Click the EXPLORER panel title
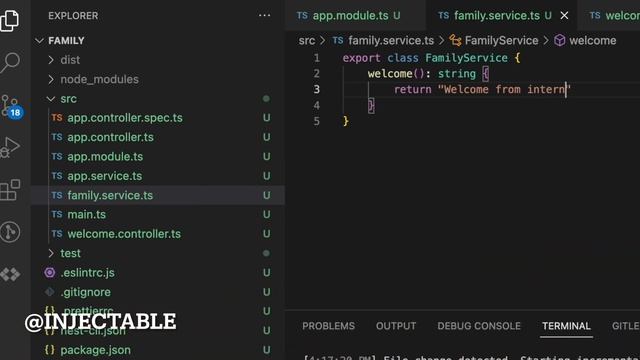640x360 pixels. (73, 16)
